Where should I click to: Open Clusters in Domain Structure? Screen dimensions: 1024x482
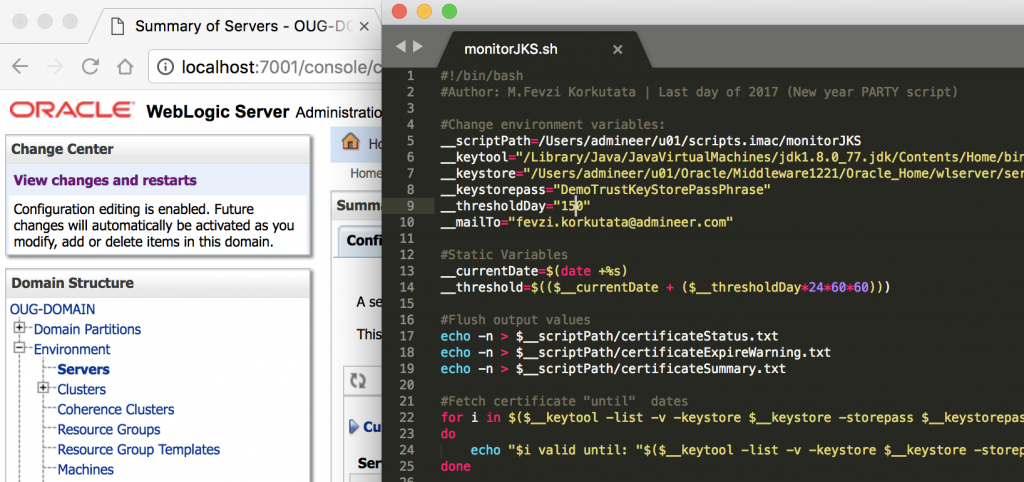pyautogui.click(x=82, y=389)
